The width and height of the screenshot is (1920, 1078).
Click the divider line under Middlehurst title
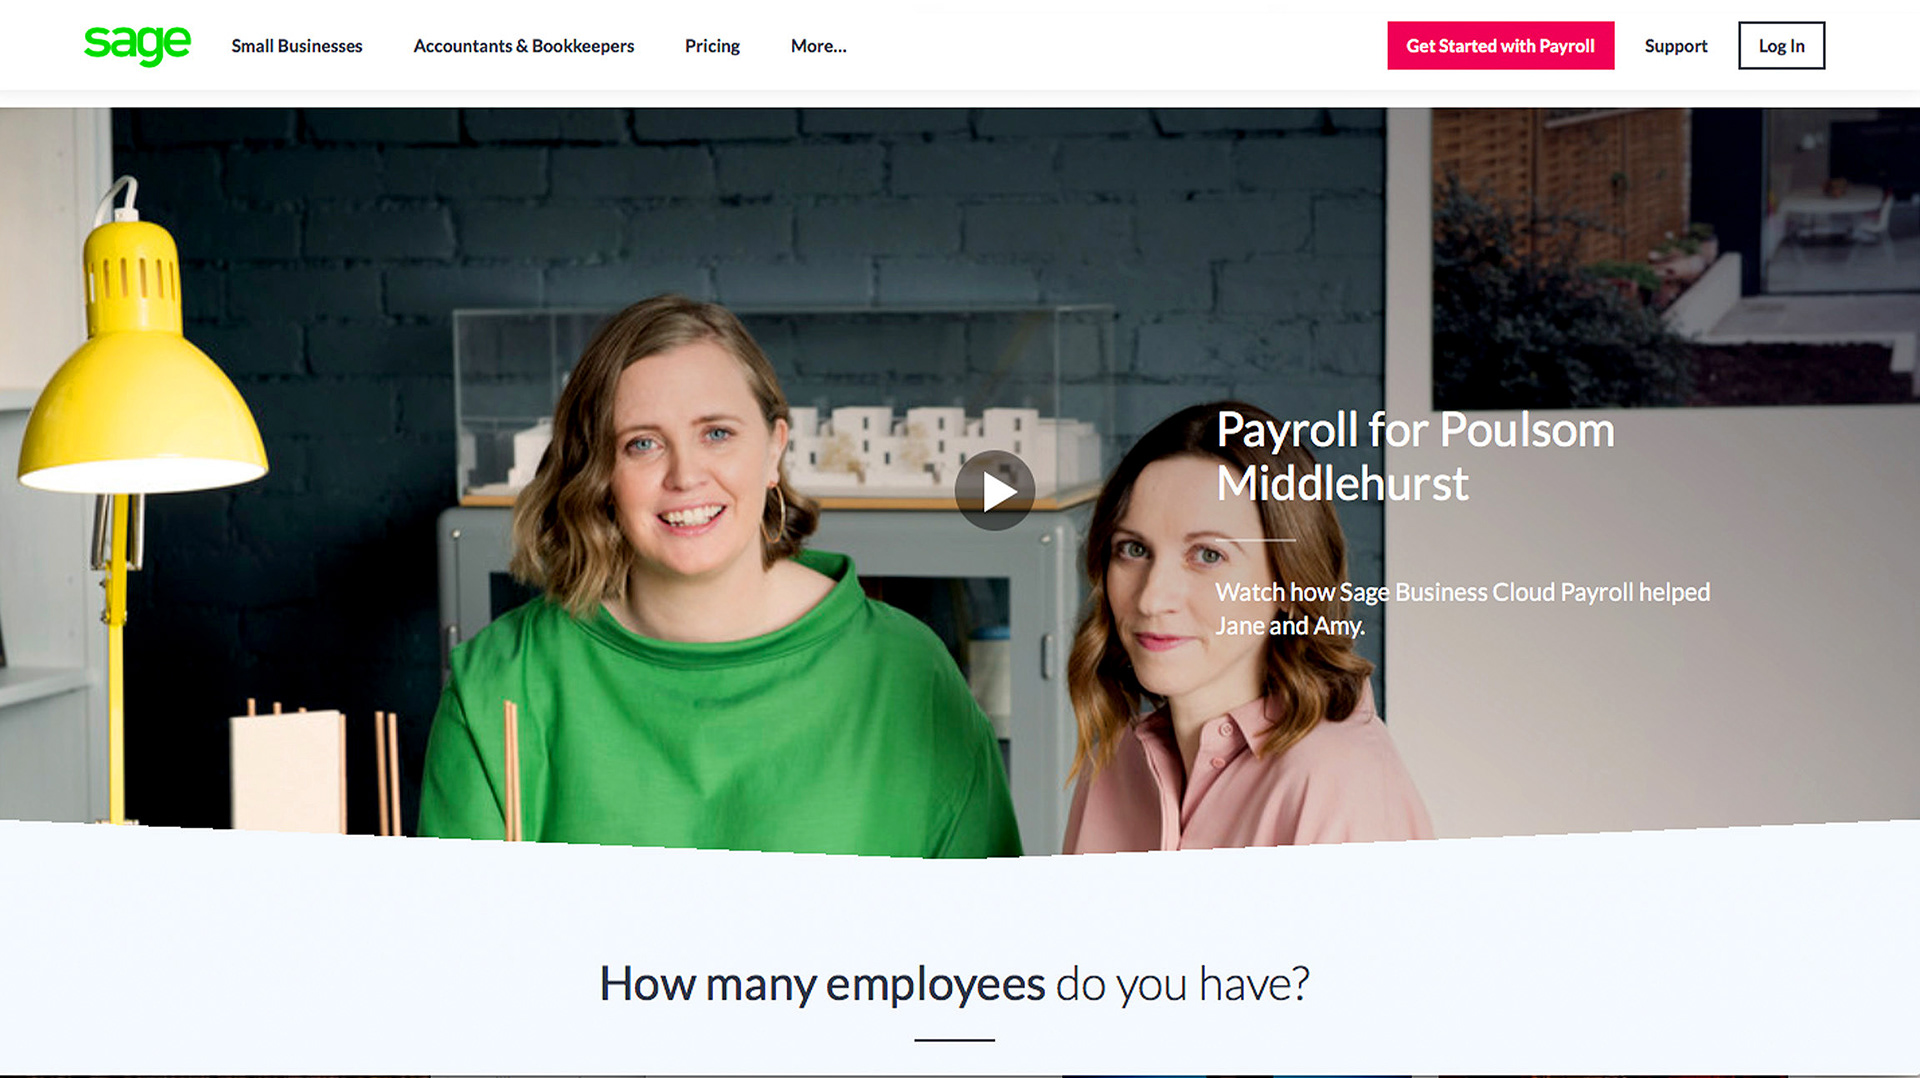[1256, 541]
